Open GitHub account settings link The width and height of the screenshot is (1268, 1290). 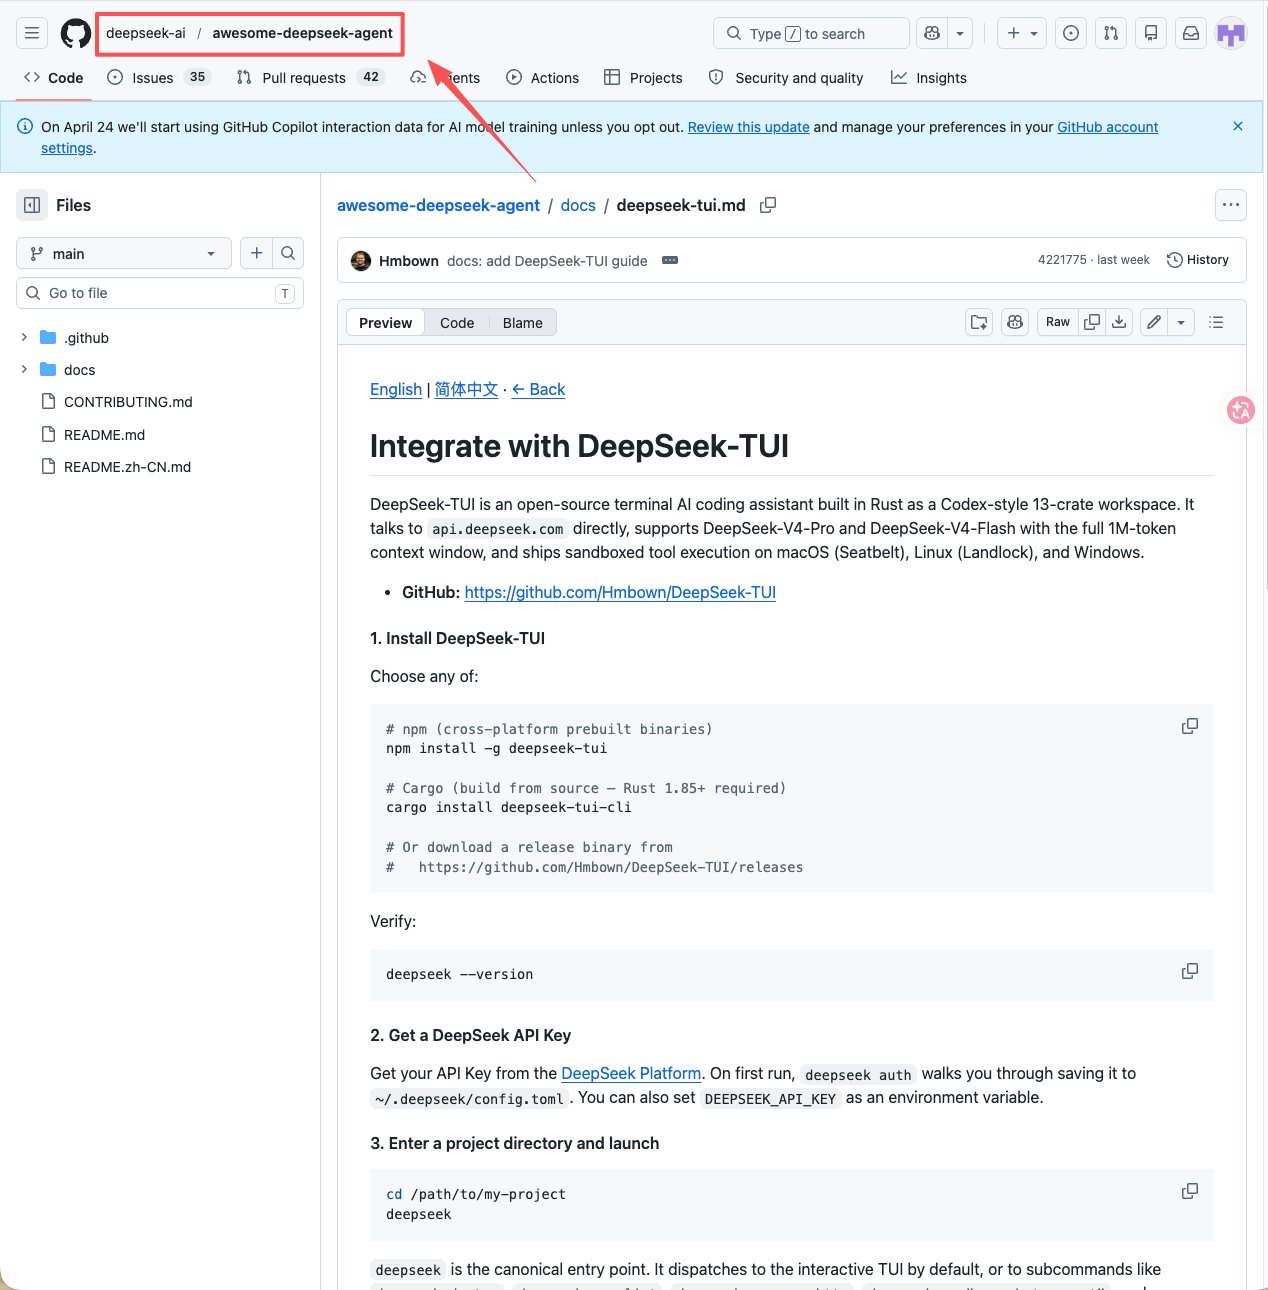click(x=1107, y=127)
